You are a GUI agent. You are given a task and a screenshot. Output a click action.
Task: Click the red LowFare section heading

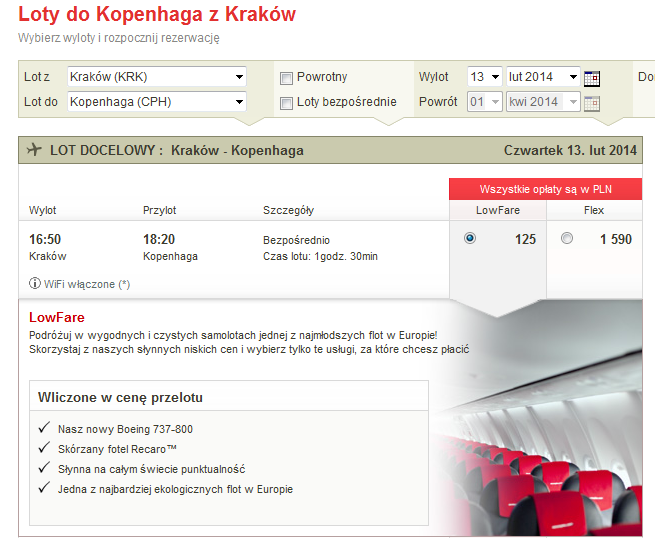[57, 317]
